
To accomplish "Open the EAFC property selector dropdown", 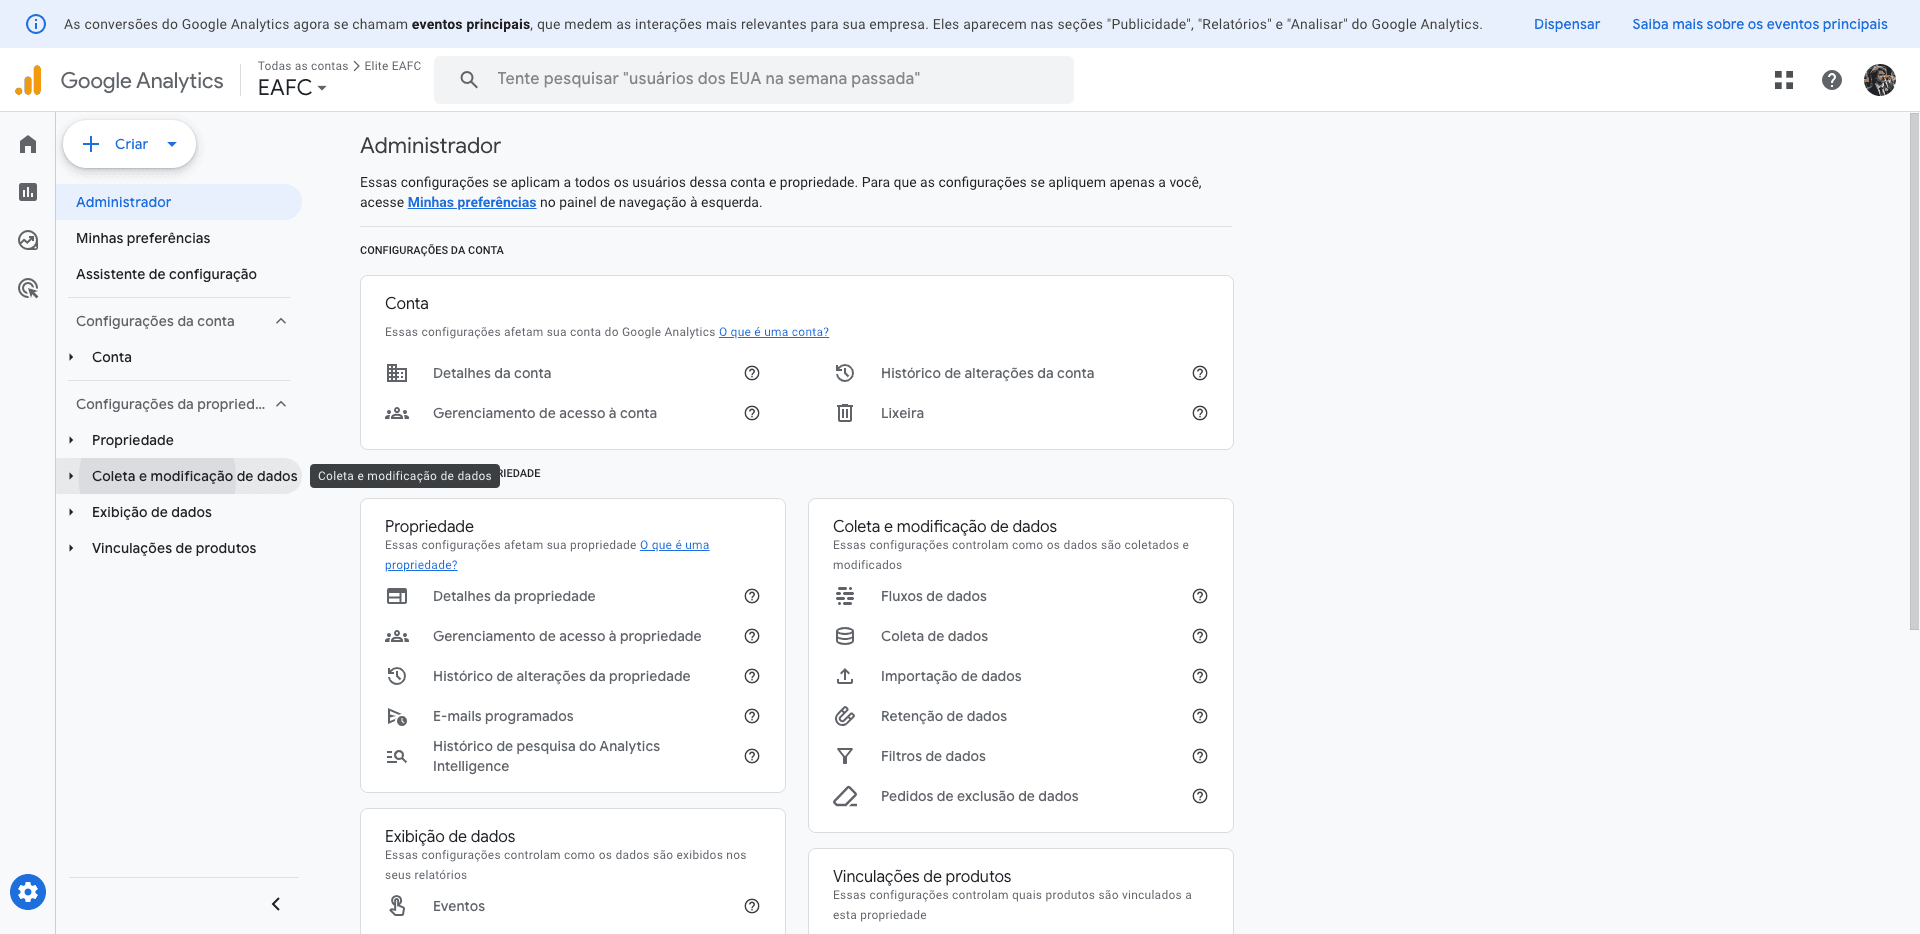I will [292, 88].
